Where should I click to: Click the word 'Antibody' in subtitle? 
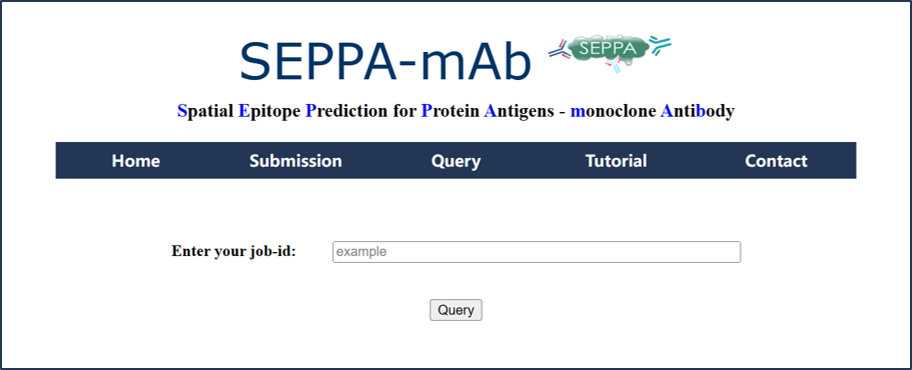[697, 111]
